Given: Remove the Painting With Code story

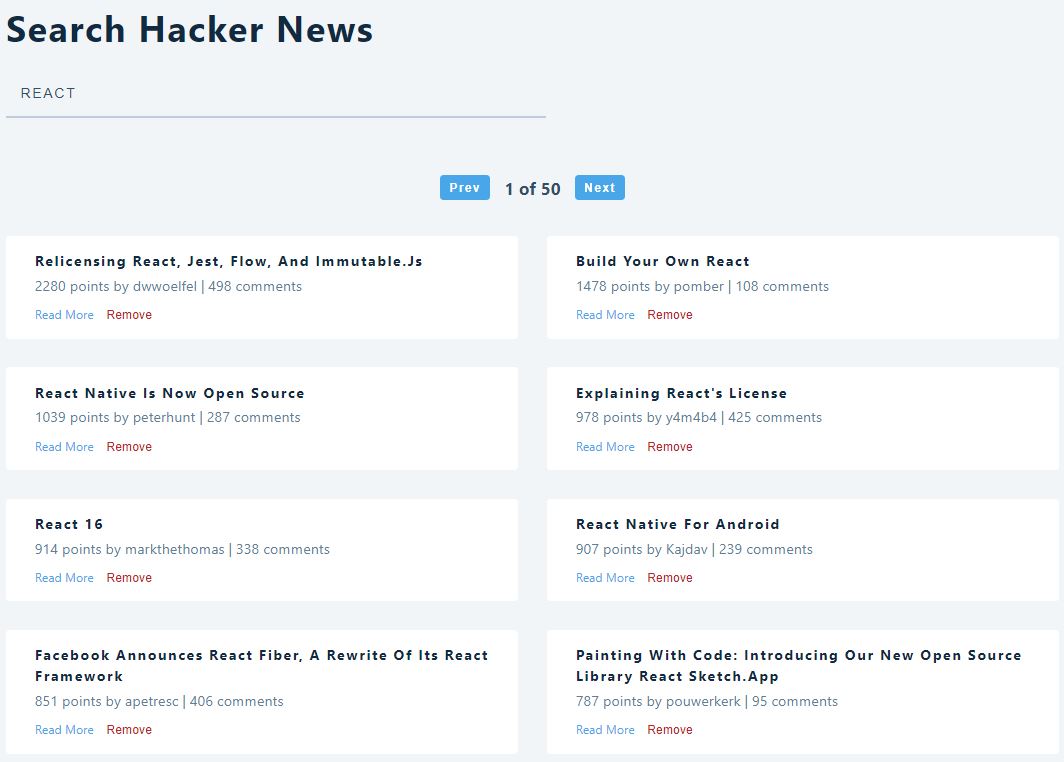Looking at the screenshot, I should 670,729.
